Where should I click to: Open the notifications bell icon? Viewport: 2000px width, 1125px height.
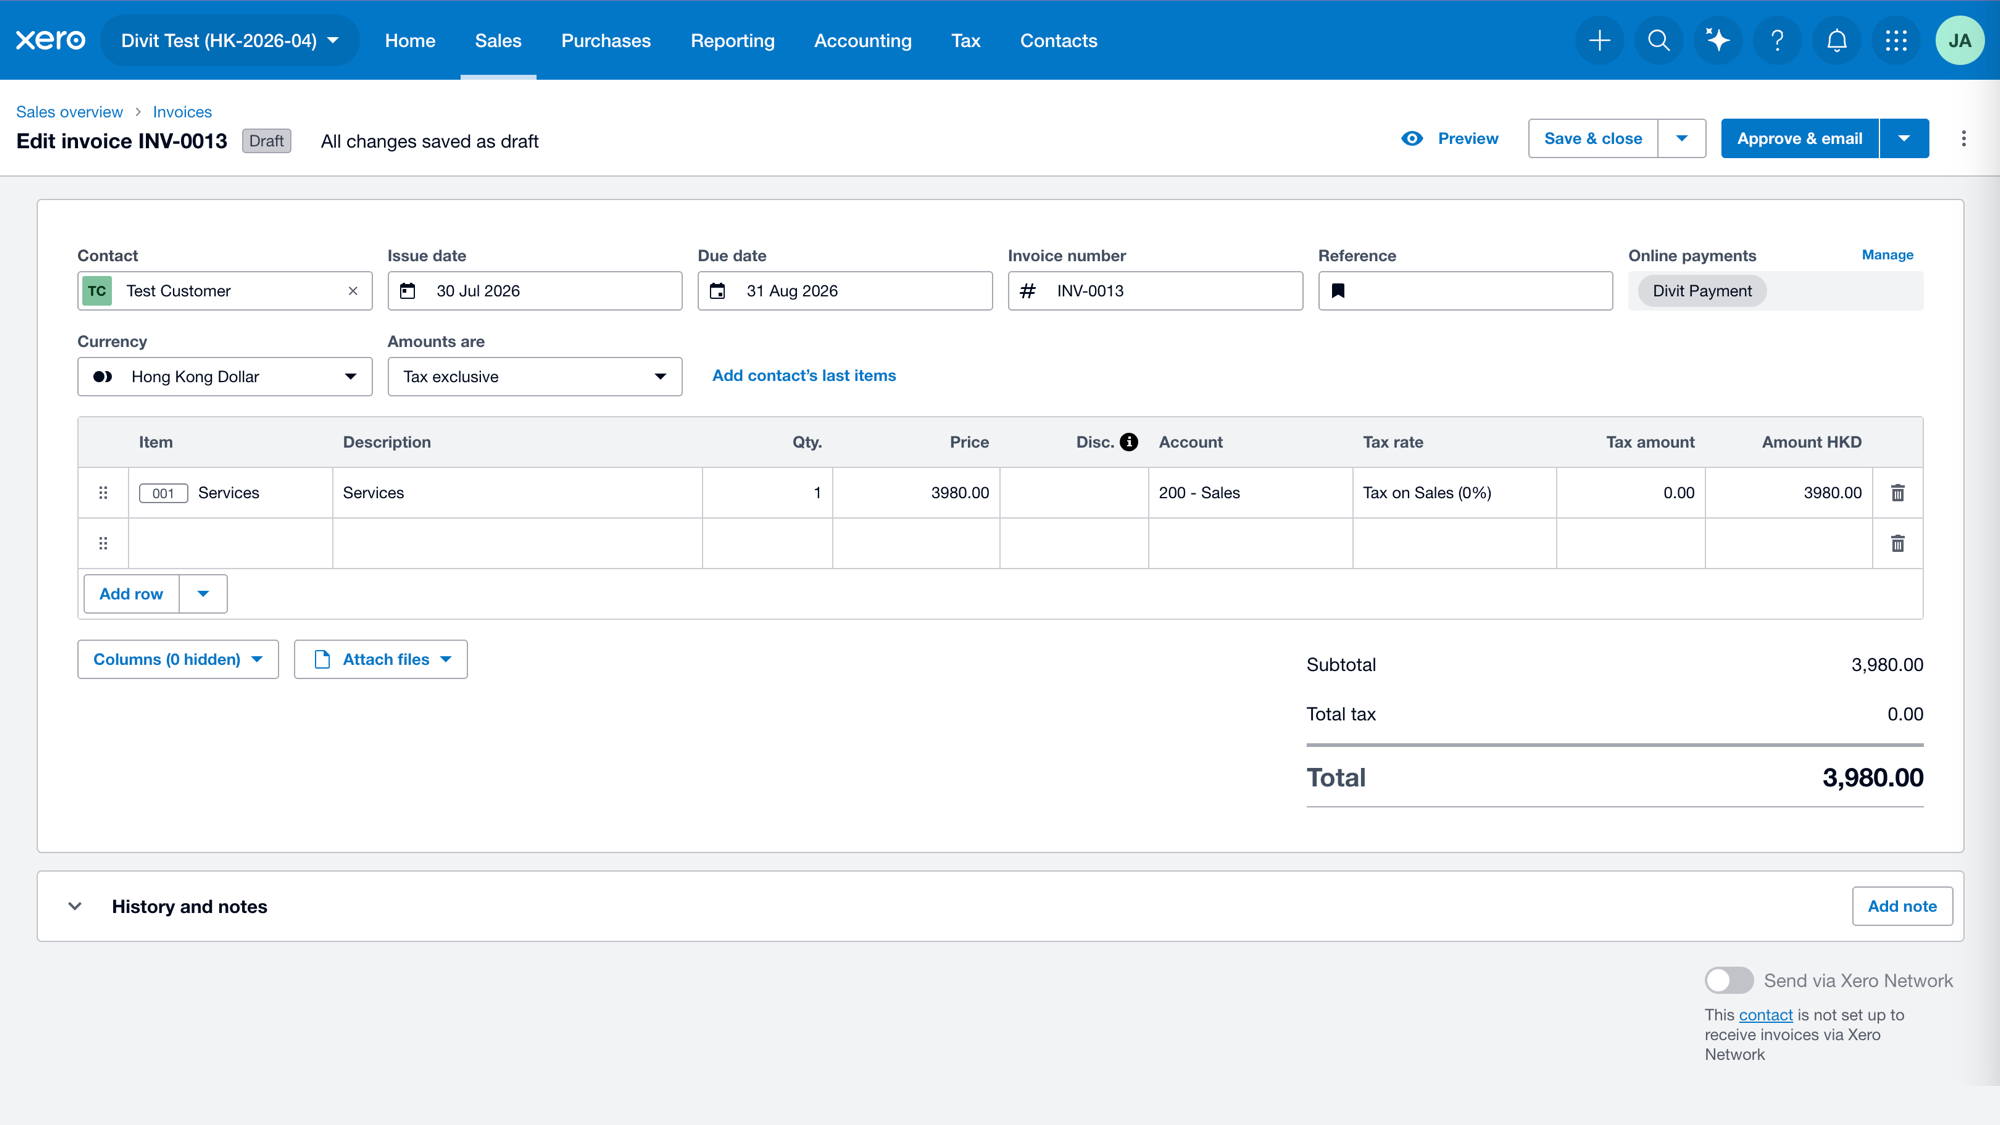tap(1837, 40)
